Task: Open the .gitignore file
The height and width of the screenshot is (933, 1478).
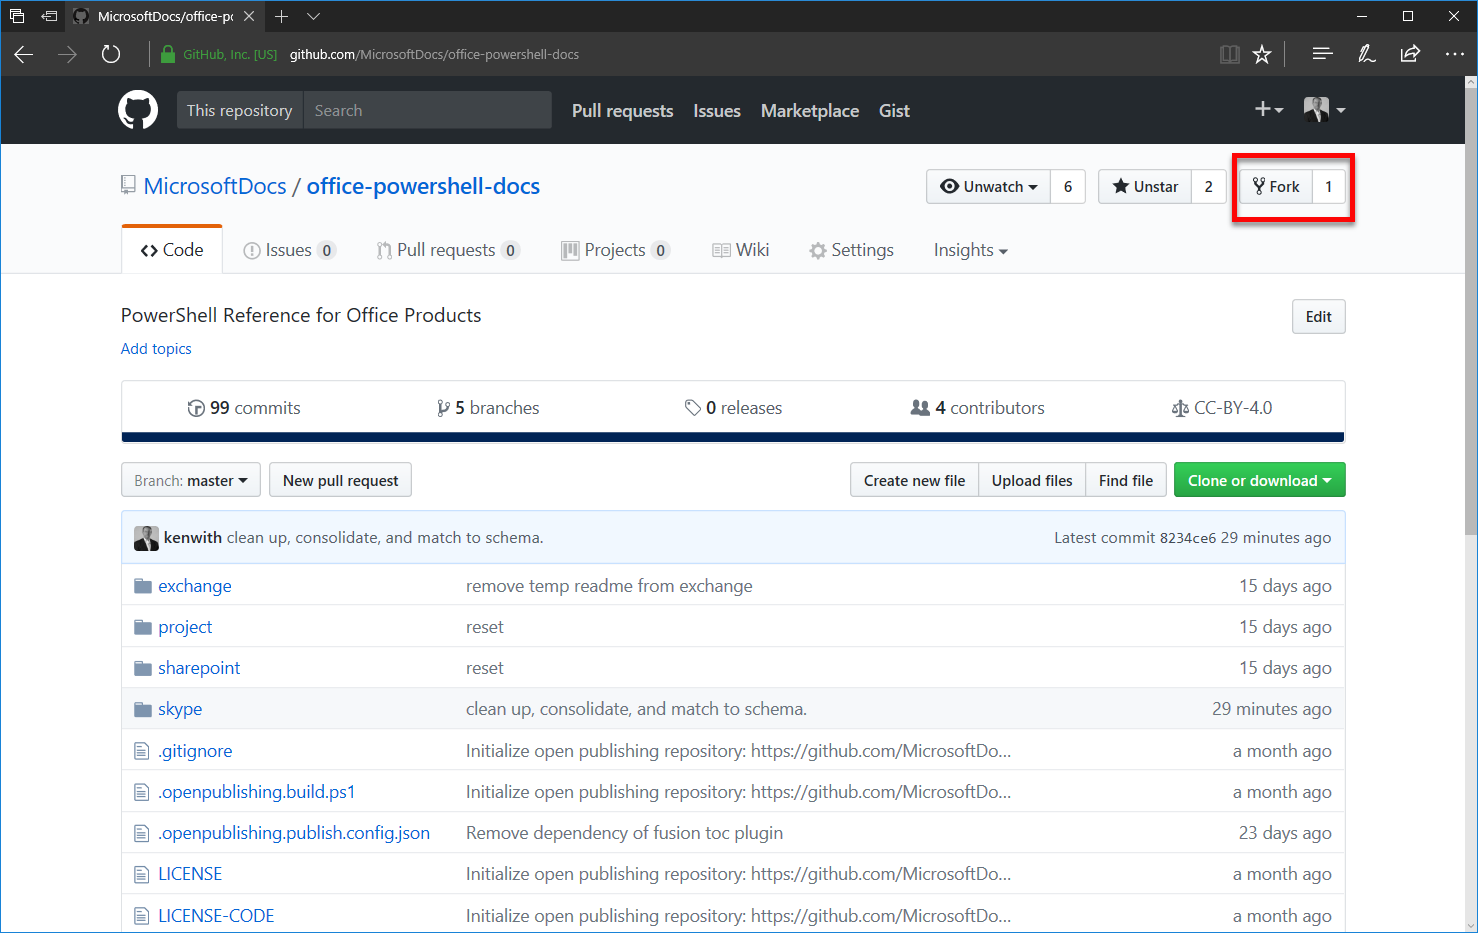Action: point(195,751)
